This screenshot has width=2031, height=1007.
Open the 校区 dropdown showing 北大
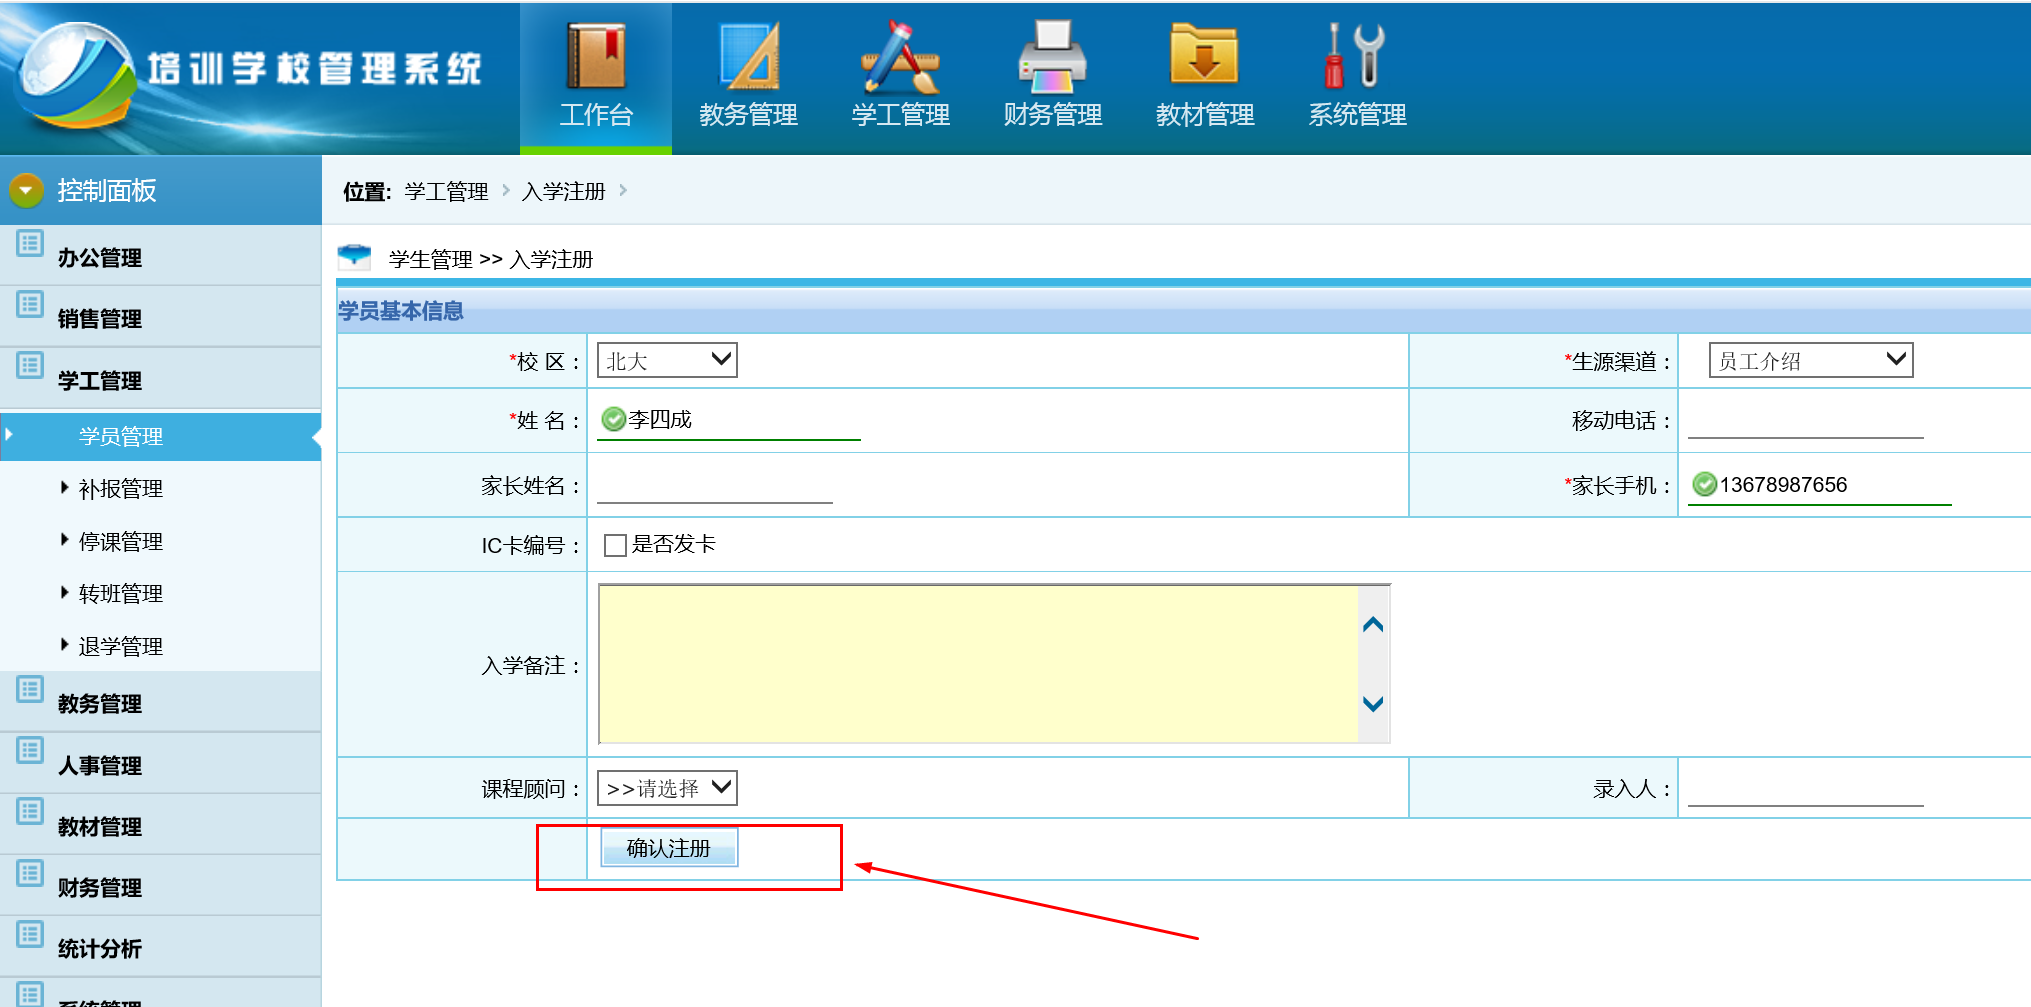pos(667,361)
